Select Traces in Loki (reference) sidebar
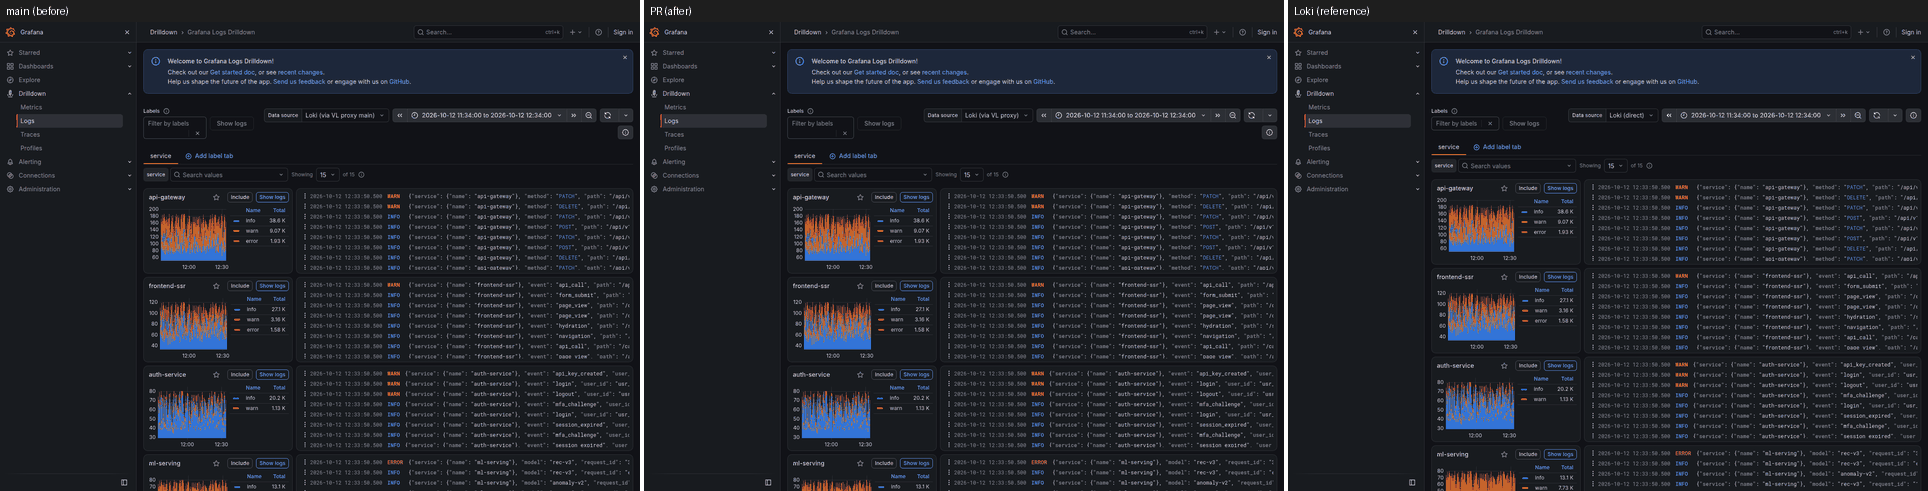 point(1318,134)
